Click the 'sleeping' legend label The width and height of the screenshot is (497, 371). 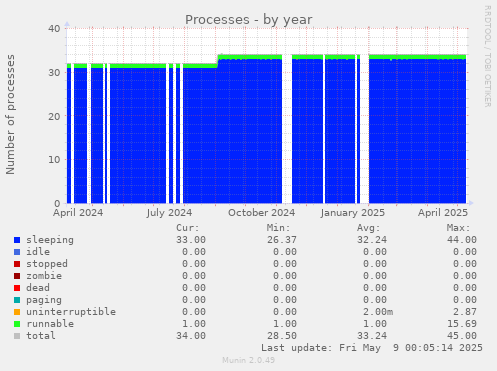50,240
